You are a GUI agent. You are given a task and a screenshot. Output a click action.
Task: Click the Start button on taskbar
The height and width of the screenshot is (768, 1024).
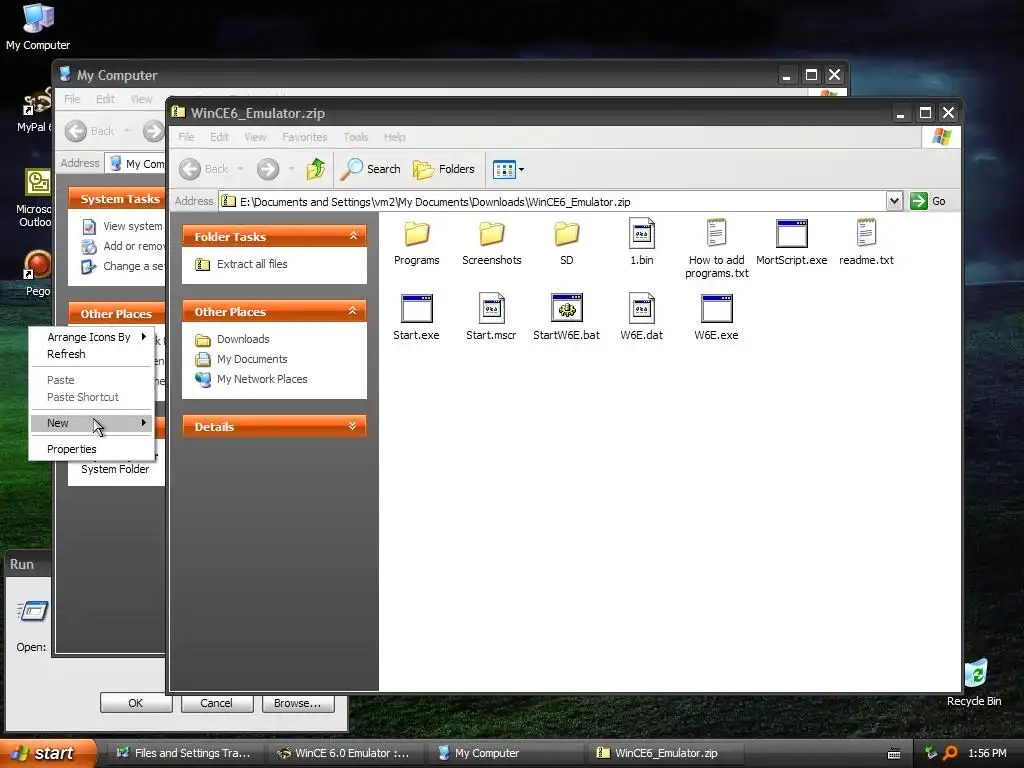click(x=48, y=753)
